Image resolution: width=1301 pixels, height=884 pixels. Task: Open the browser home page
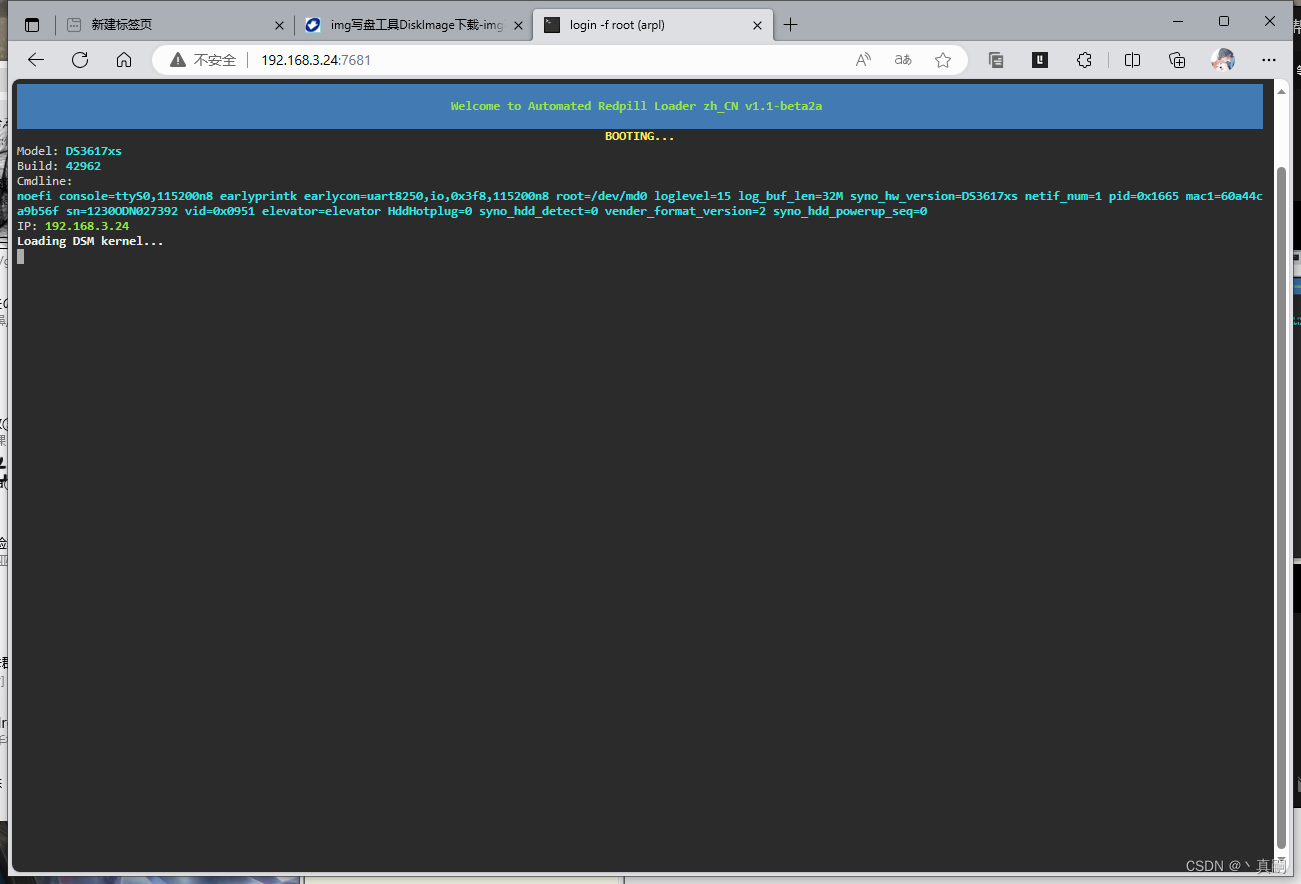[x=124, y=60]
